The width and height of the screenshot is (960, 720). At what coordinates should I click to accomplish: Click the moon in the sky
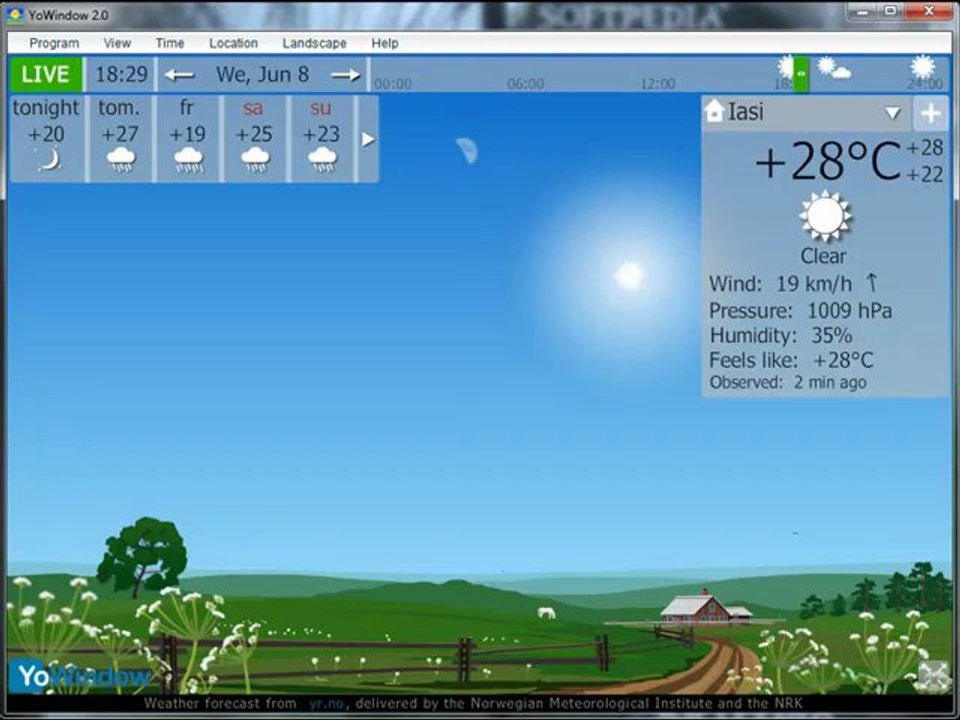tap(468, 150)
